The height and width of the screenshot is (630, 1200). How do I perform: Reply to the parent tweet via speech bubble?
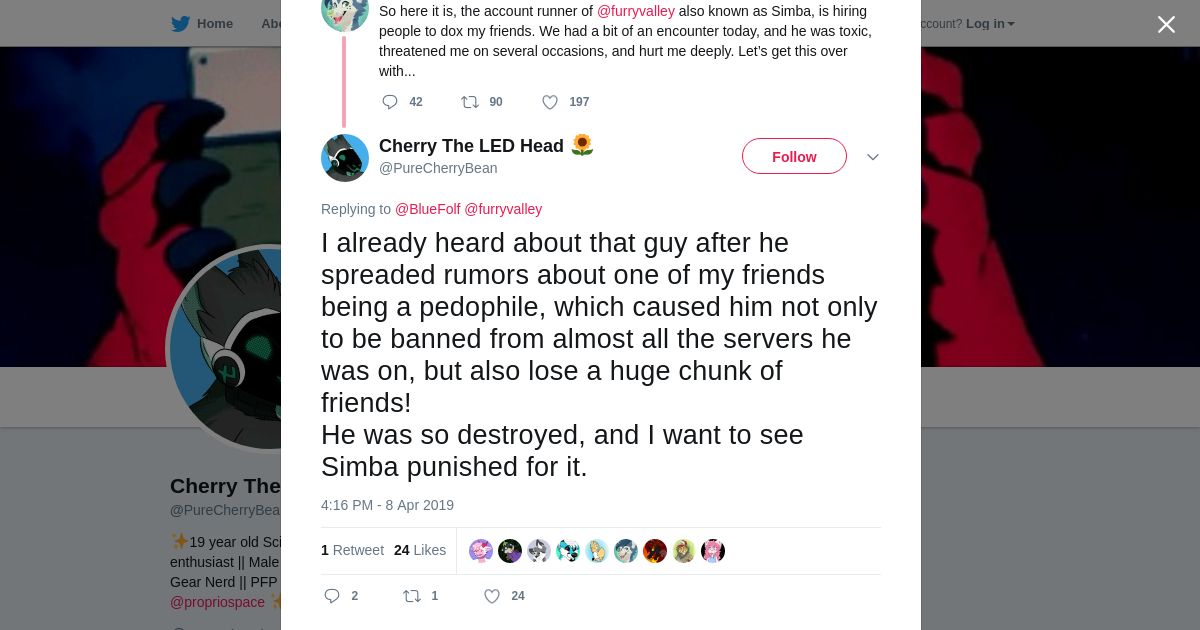coord(390,102)
